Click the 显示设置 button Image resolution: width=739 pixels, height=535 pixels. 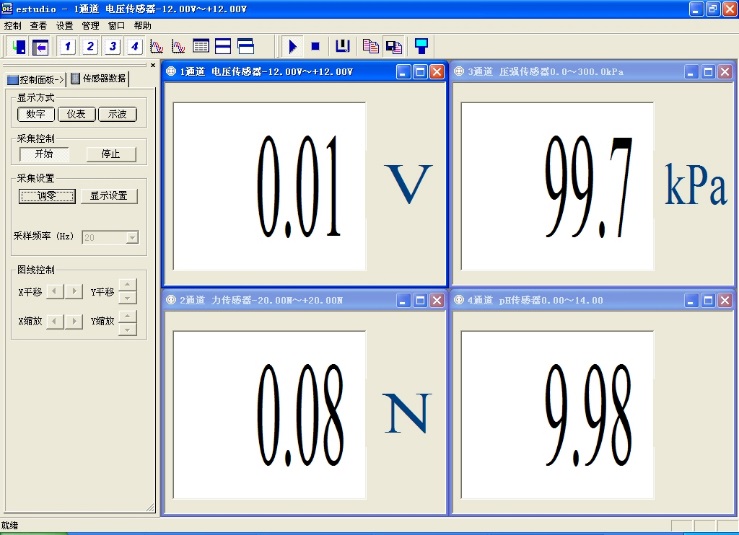[x=109, y=196]
